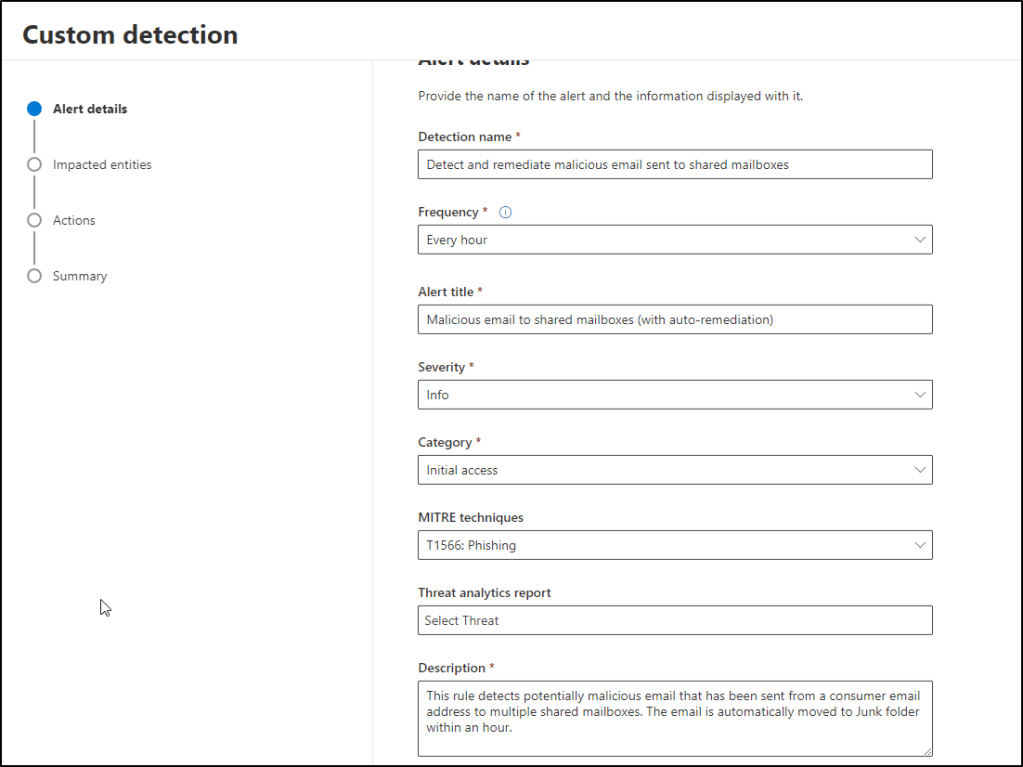Click the Select Threat analytics report field
Viewport: 1023px width, 767px height.
coord(674,620)
